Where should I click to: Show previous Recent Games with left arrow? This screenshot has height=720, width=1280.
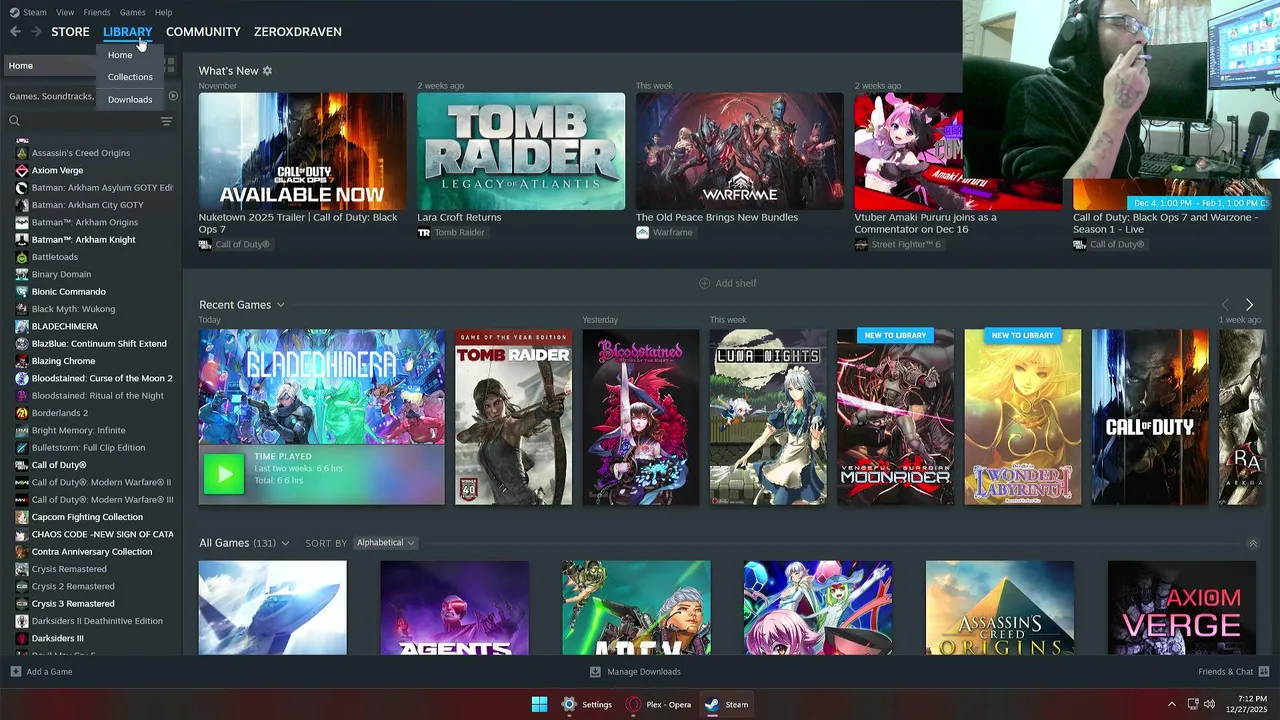pos(1225,305)
